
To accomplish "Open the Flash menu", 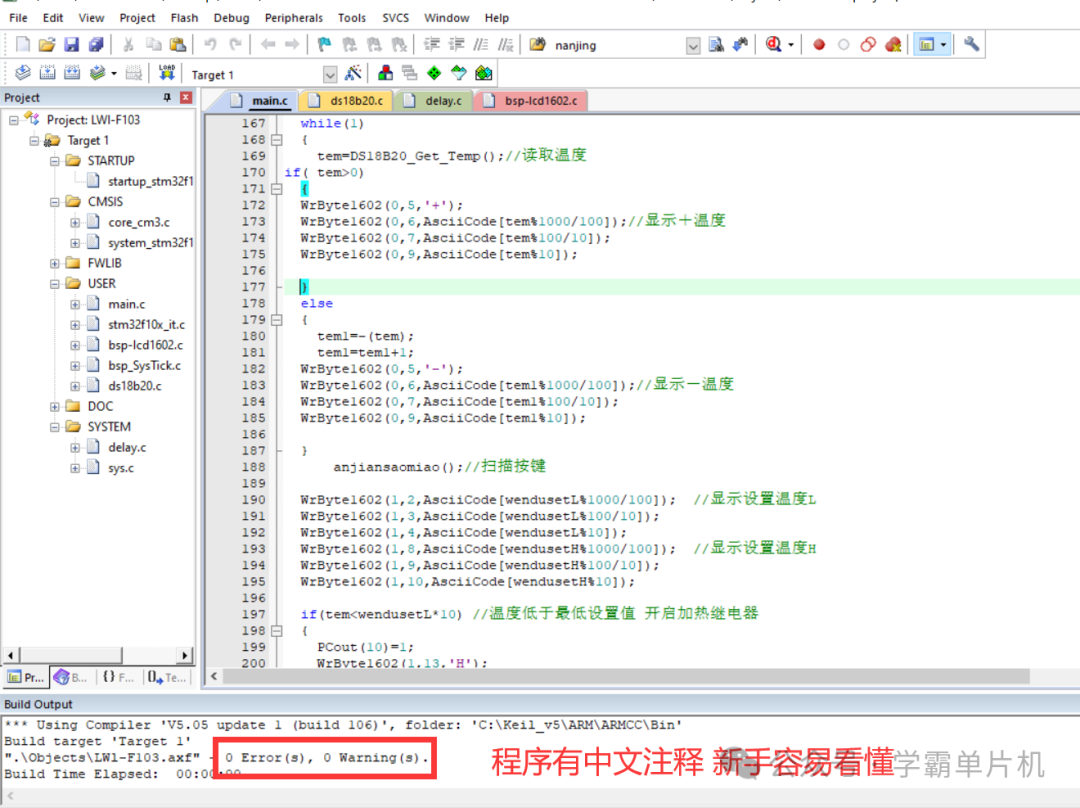I will [x=184, y=18].
